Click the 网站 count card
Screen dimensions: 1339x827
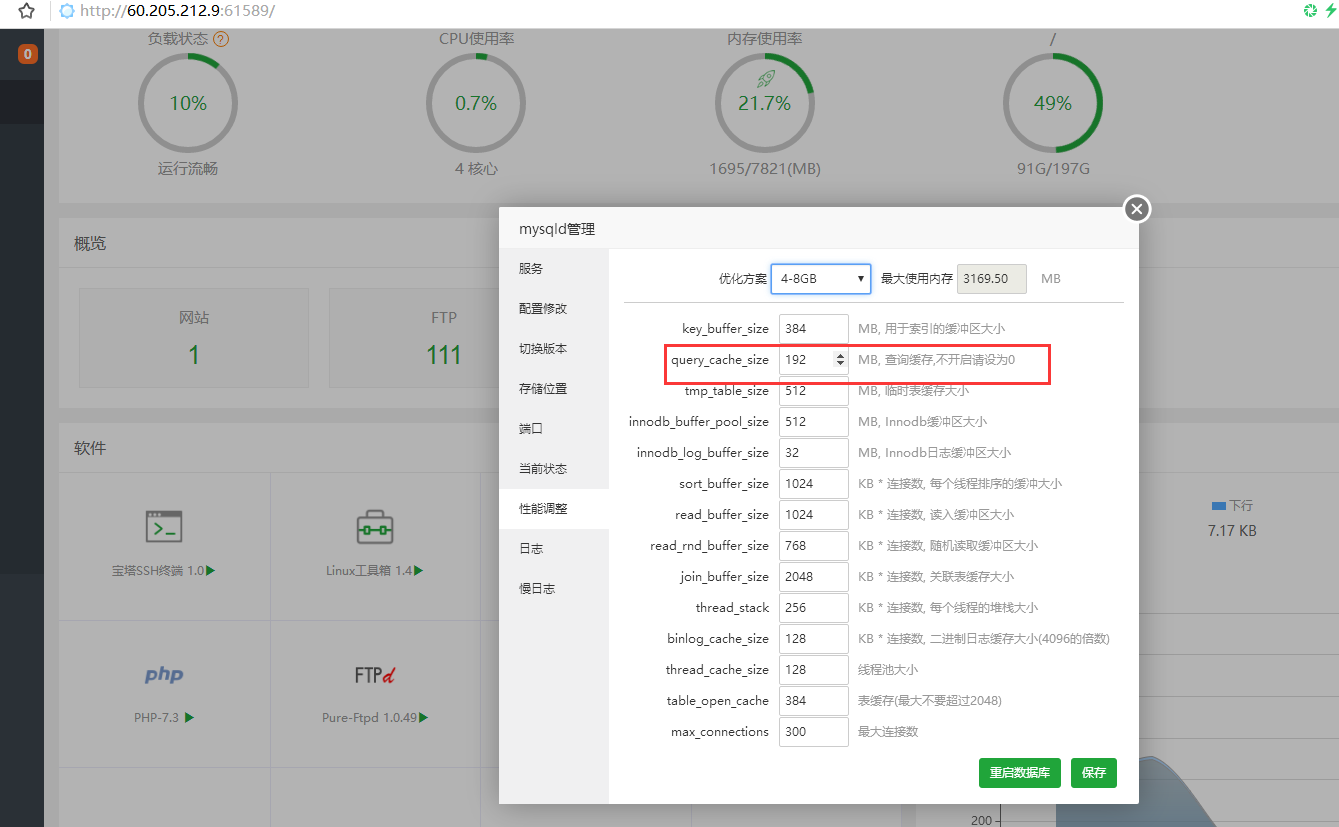[194, 339]
